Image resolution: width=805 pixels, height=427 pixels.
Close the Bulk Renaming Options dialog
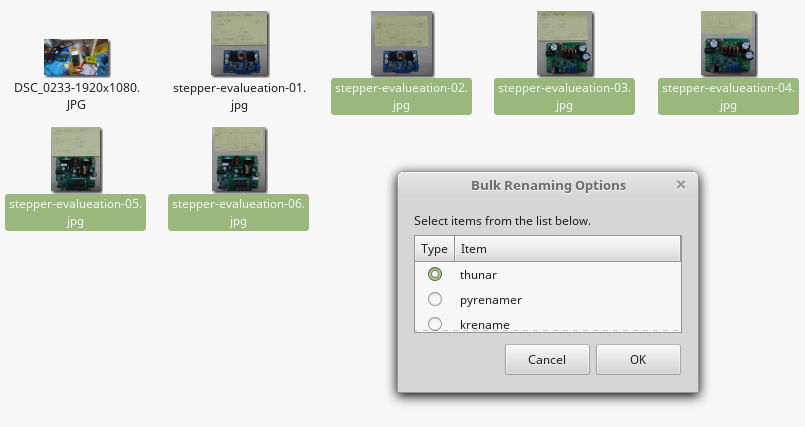(x=681, y=185)
